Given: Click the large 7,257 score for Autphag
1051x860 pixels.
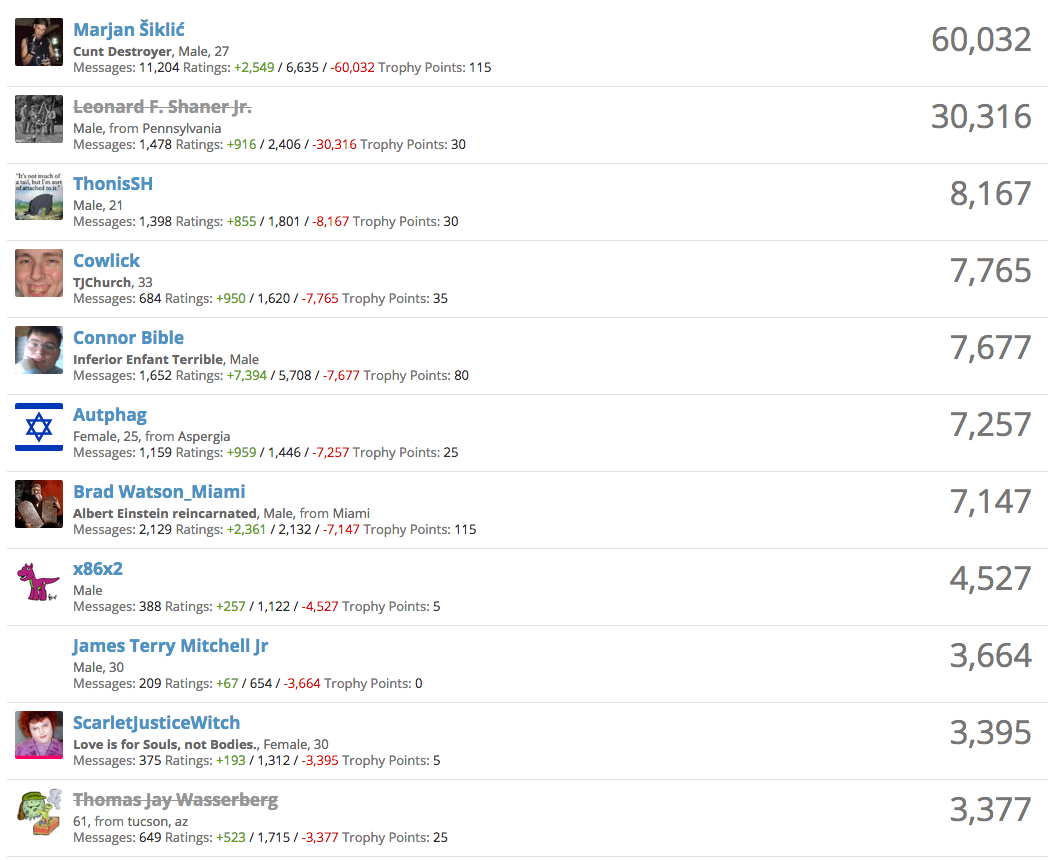Looking at the screenshot, I should point(991,426).
